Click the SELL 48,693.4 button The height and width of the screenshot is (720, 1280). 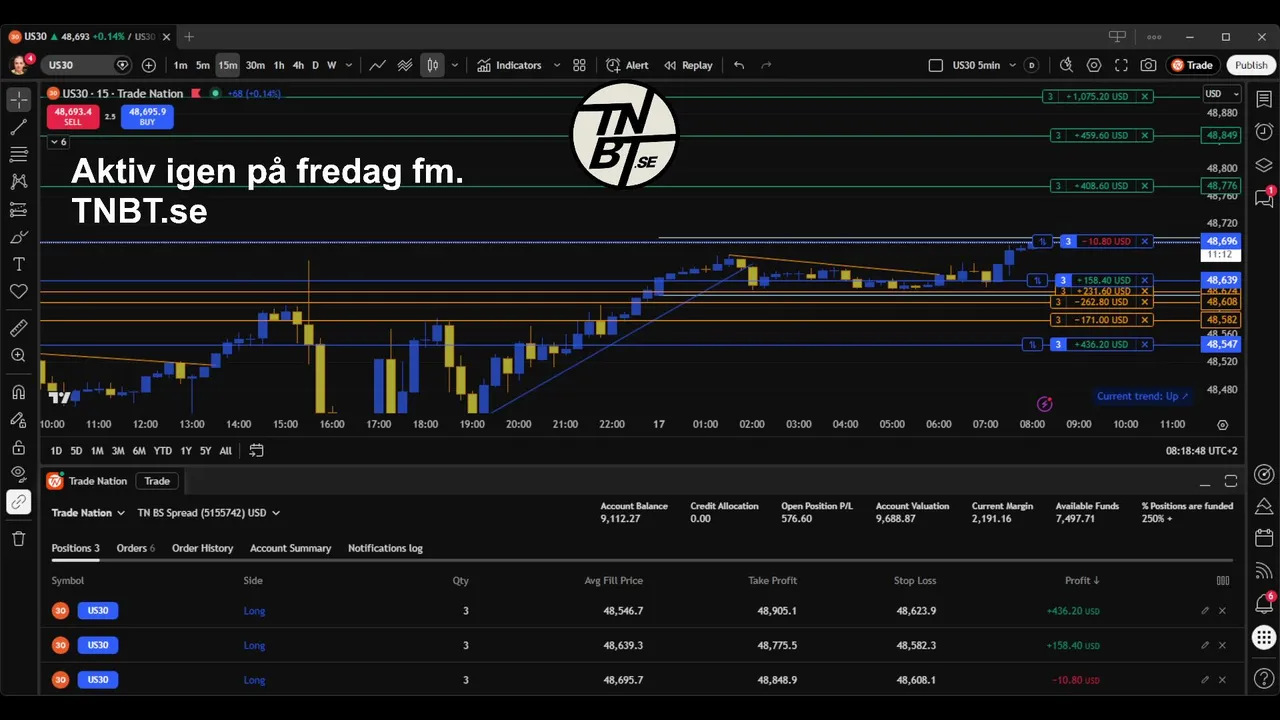click(73, 116)
